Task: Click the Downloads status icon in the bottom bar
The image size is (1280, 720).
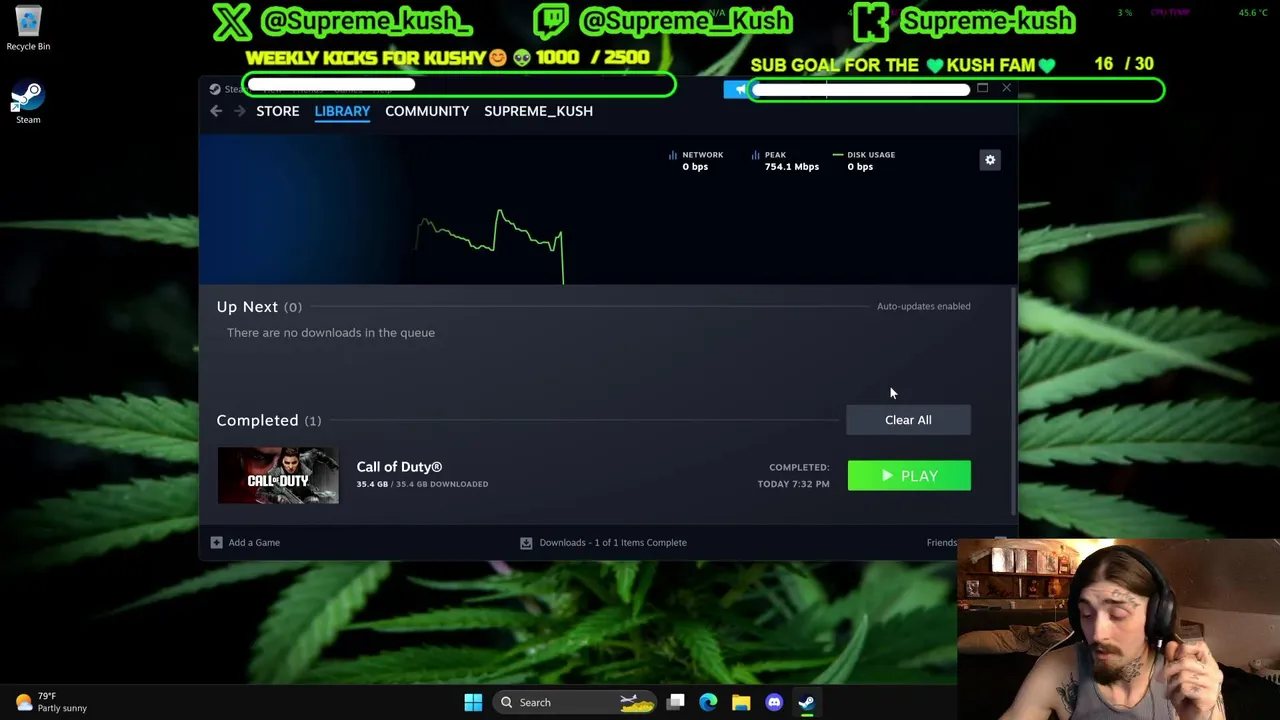Action: pos(526,543)
